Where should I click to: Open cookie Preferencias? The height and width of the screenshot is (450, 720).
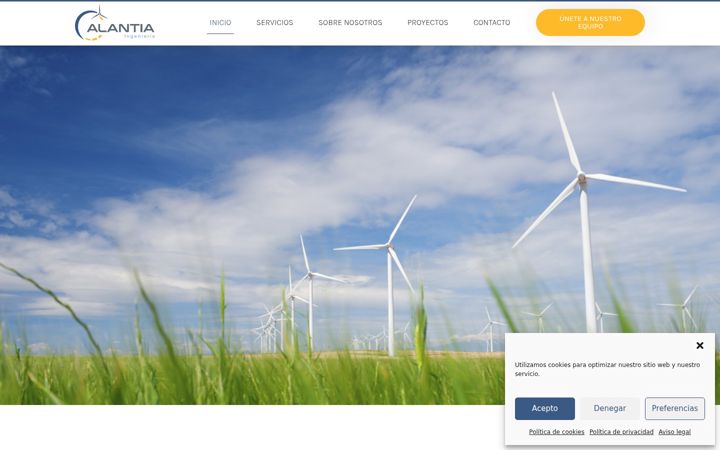pyautogui.click(x=675, y=408)
